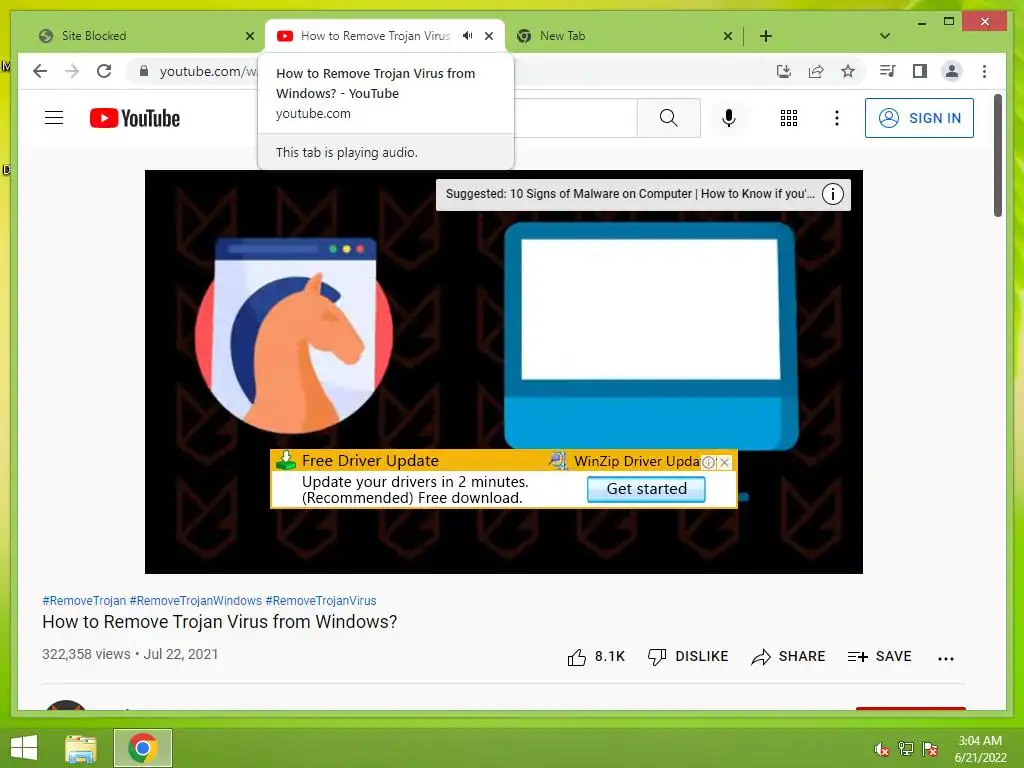Open YouTube settings three-dot menu
Image resolution: width=1024 pixels, height=768 pixels.
837,118
